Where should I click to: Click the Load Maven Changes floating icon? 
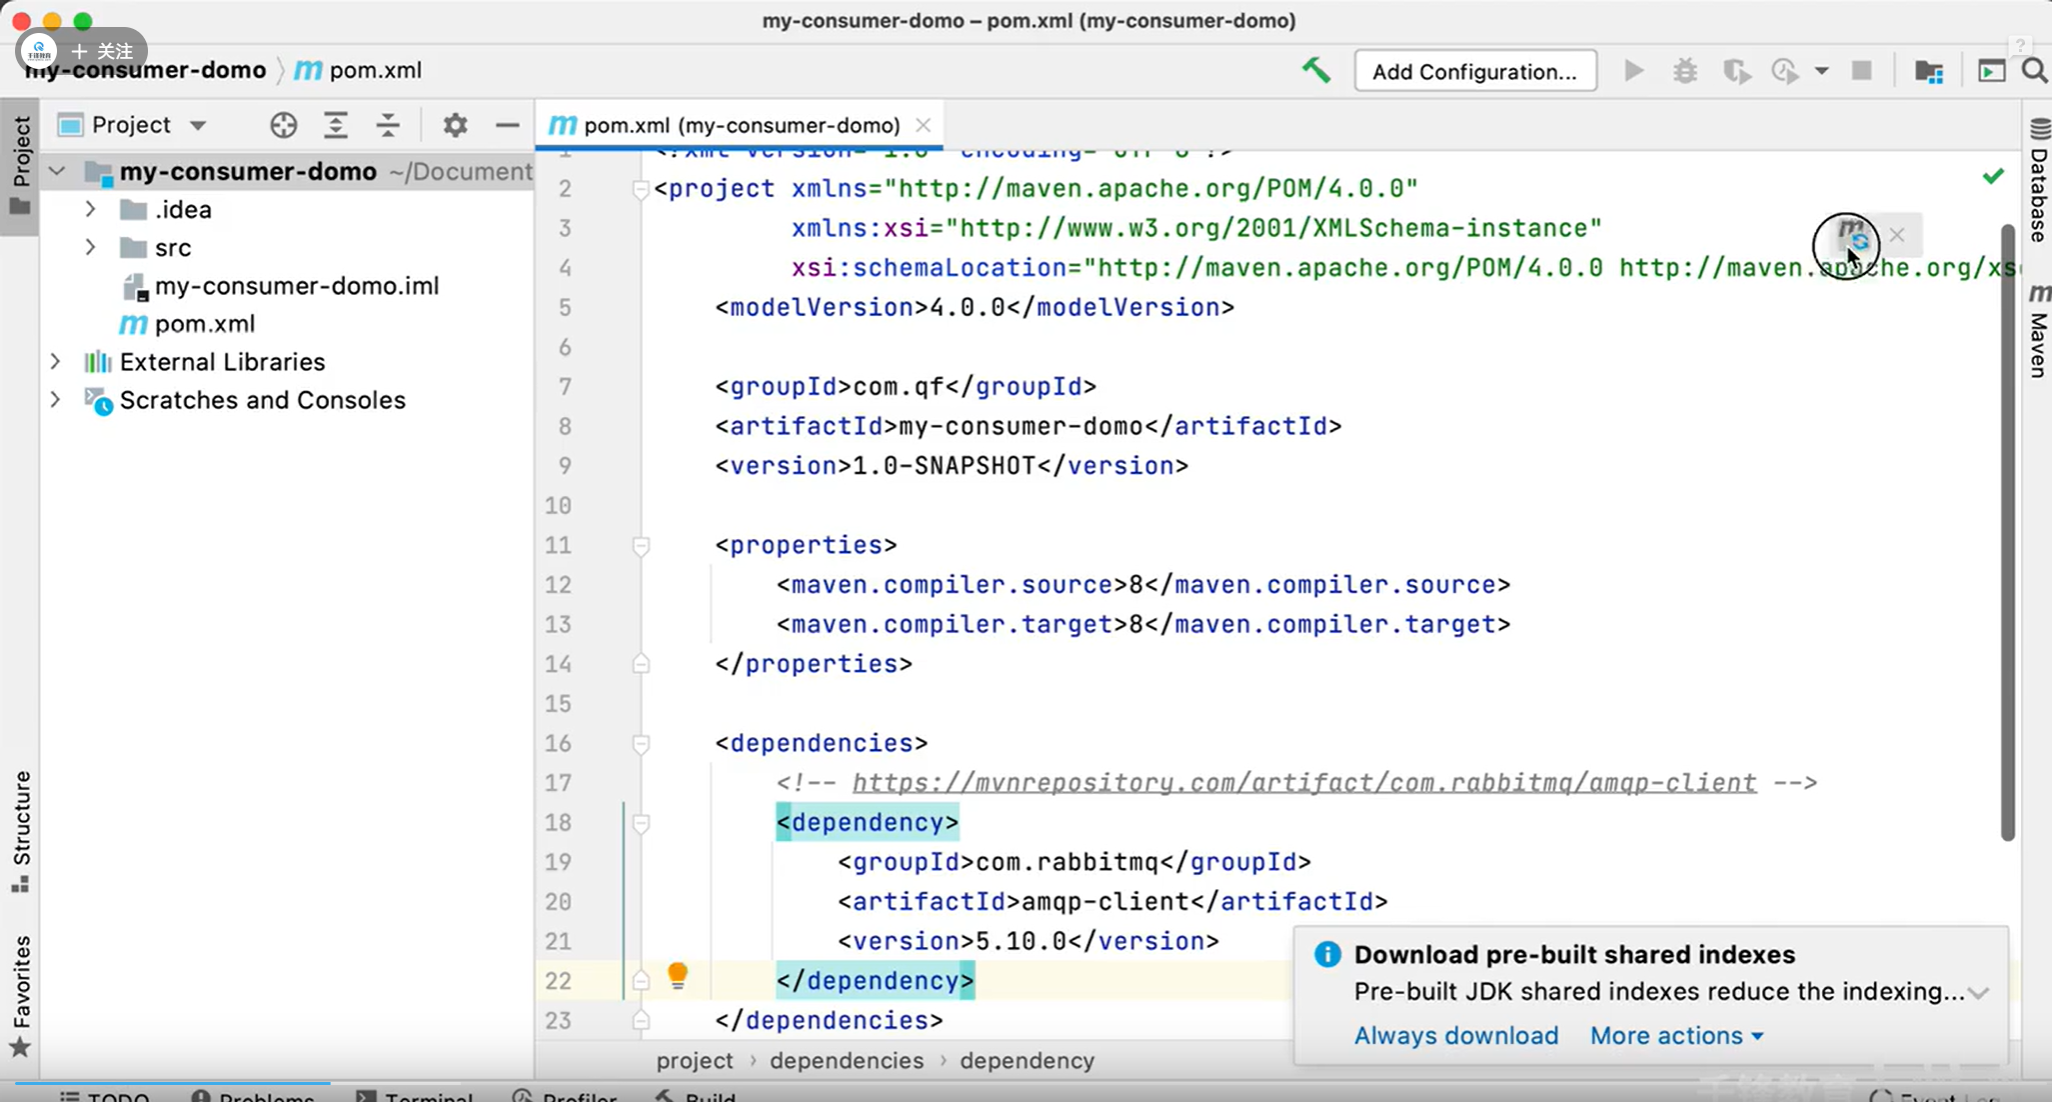click(x=1852, y=236)
